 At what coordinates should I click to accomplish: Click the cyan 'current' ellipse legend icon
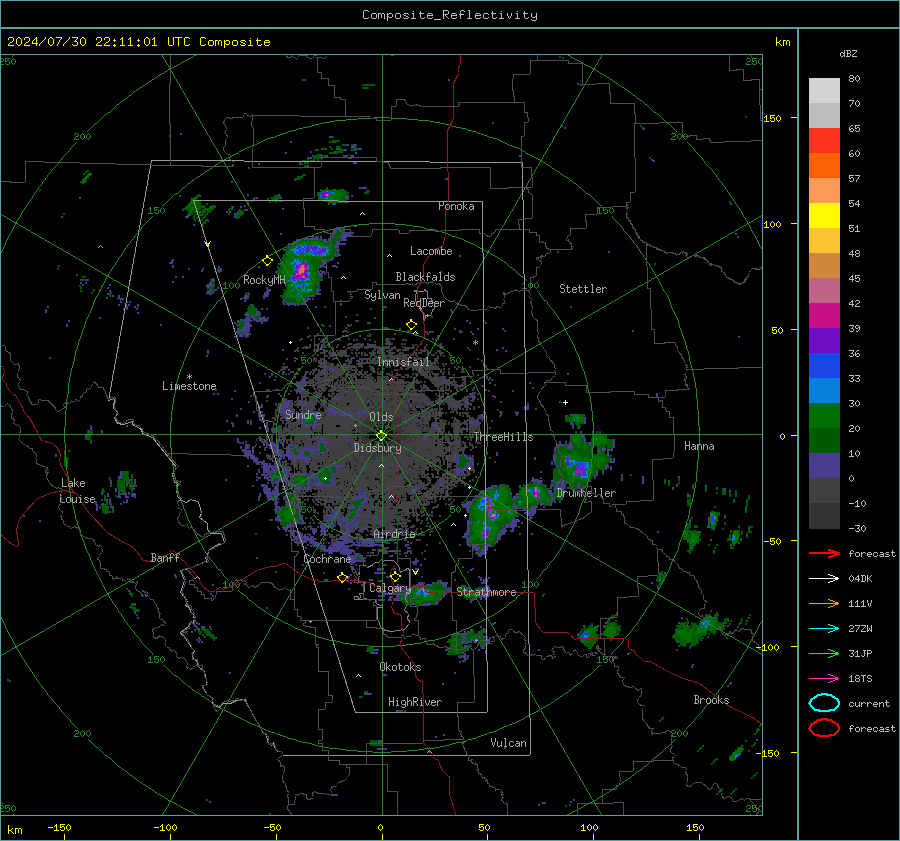click(824, 703)
